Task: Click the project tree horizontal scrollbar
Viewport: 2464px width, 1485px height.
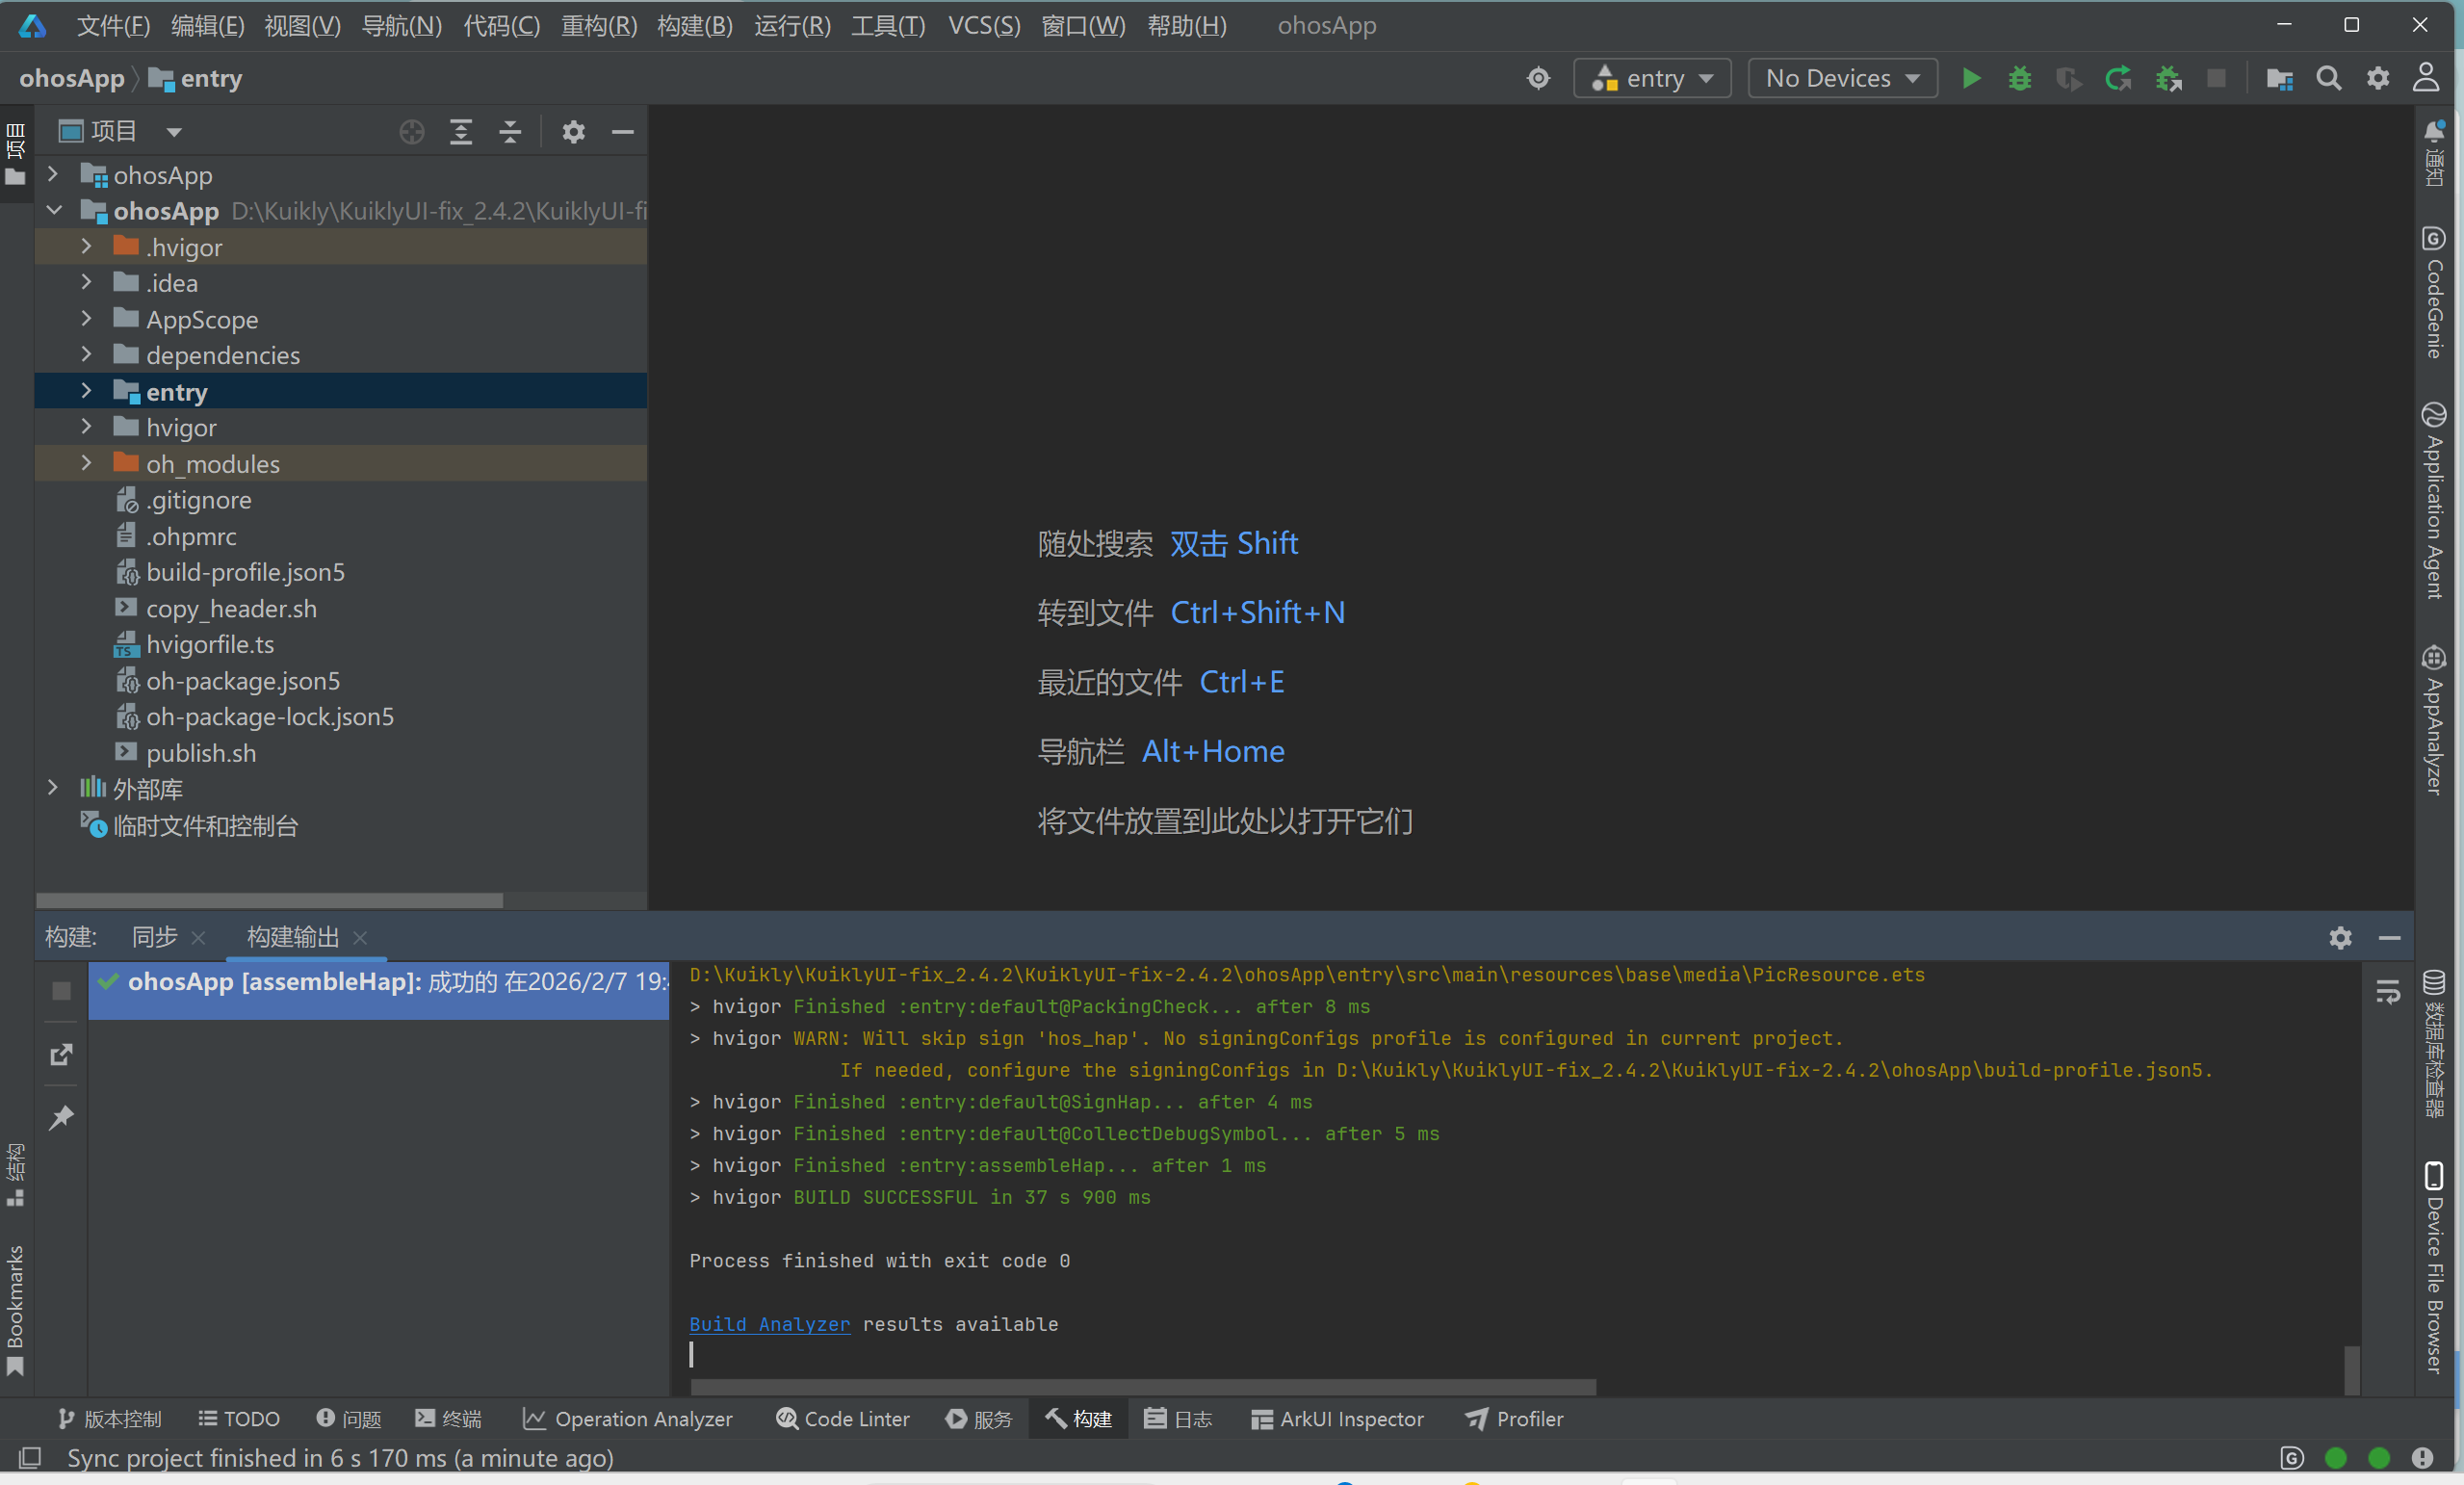Action: pyautogui.click(x=269, y=900)
